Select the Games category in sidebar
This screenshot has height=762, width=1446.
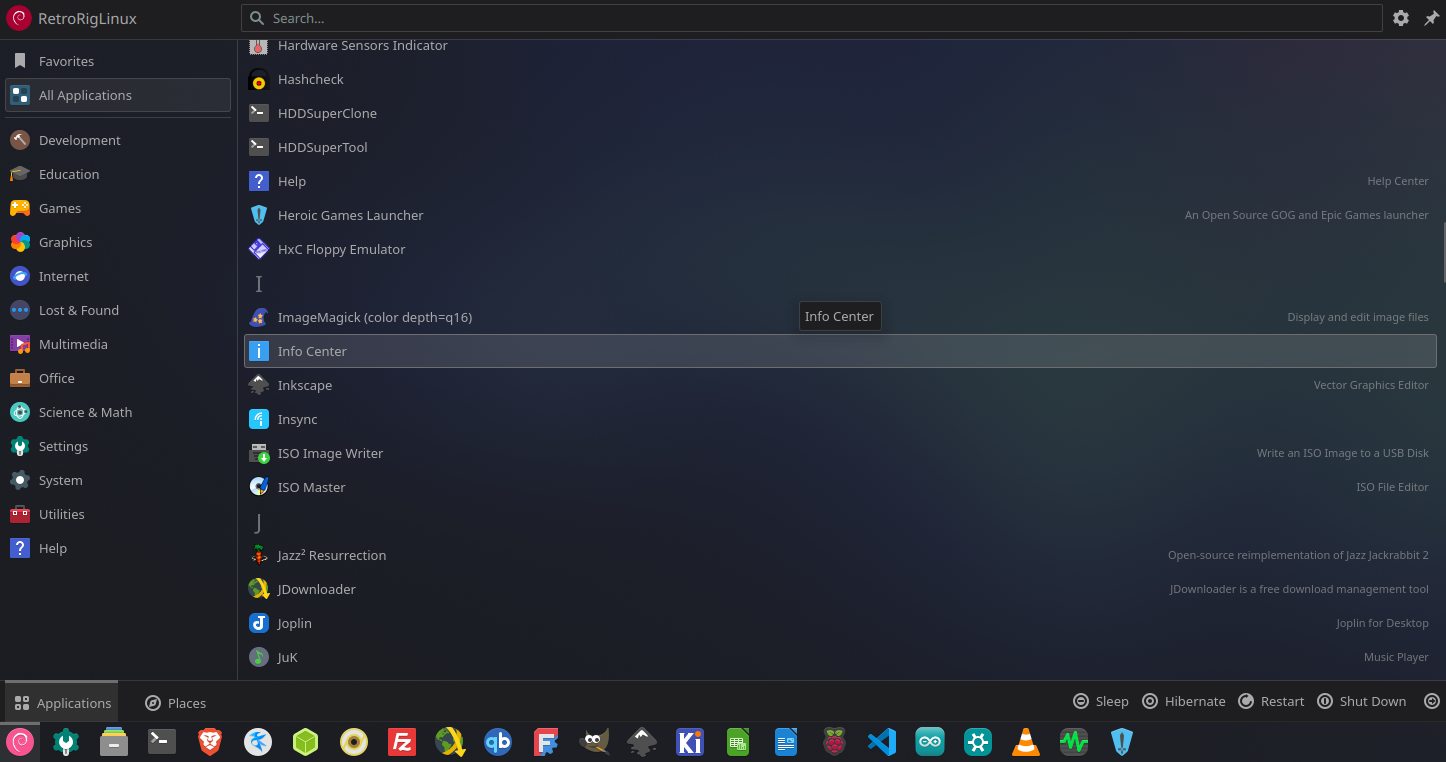click(60, 209)
